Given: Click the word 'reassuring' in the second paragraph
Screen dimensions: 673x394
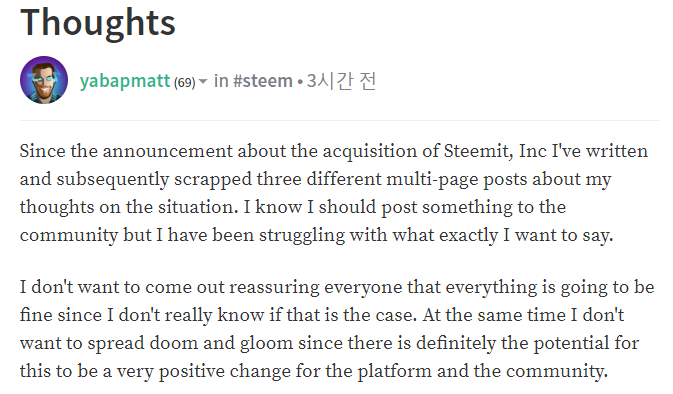Looking at the screenshot, I should pos(275,288).
